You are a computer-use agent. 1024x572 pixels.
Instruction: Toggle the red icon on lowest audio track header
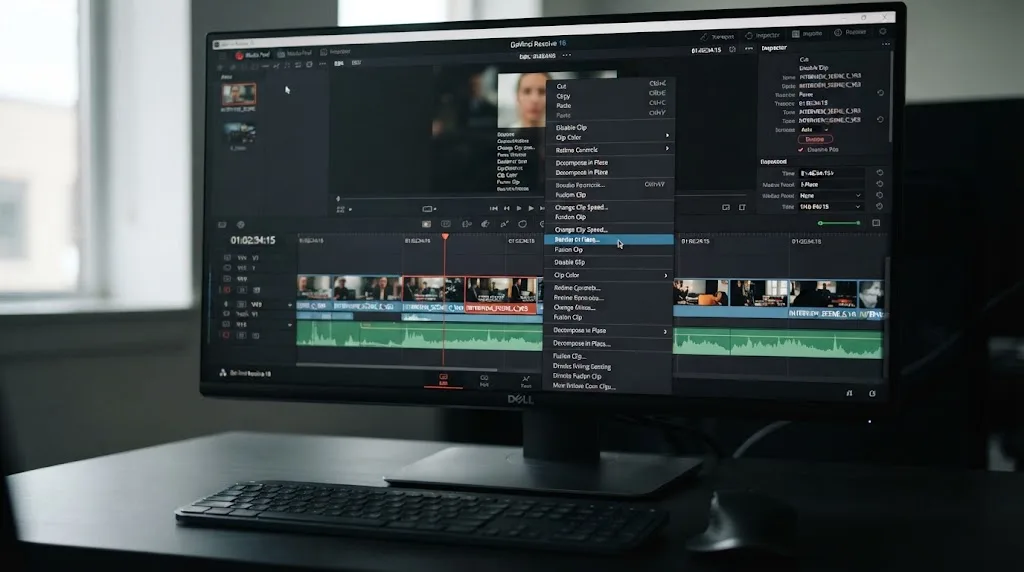[x=227, y=335]
